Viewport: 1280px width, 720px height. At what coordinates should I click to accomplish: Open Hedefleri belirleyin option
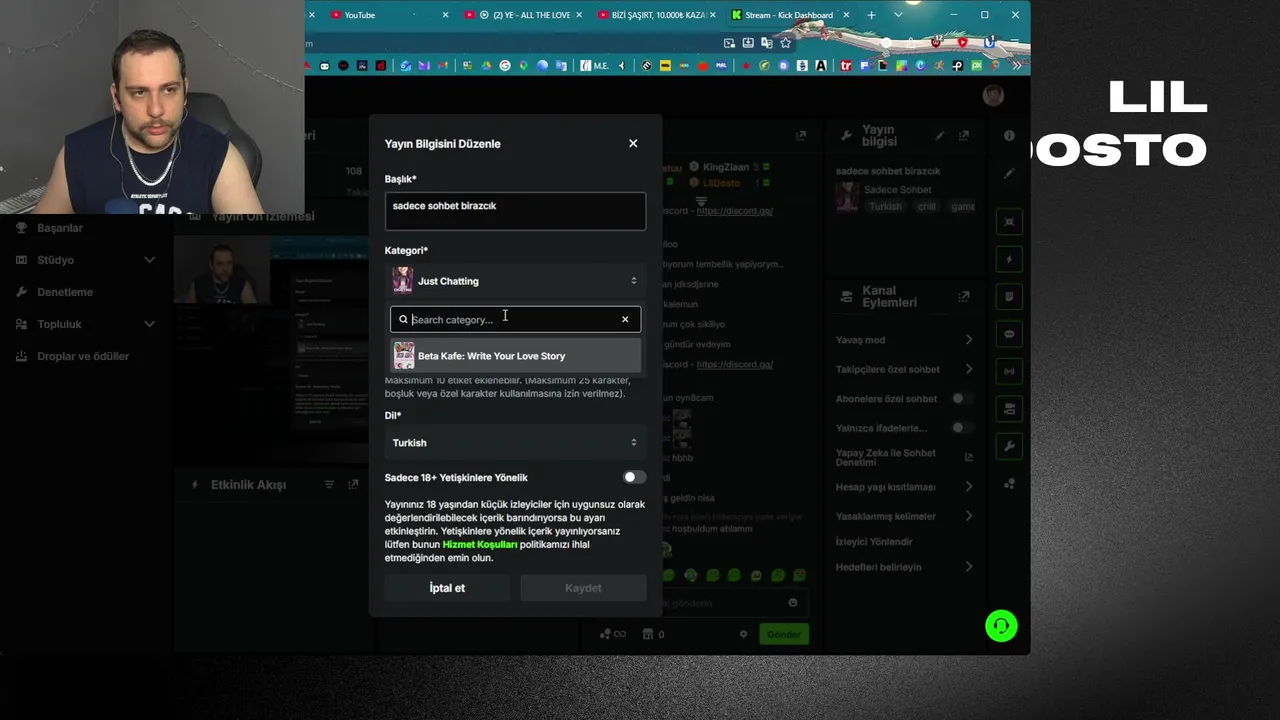pos(905,567)
